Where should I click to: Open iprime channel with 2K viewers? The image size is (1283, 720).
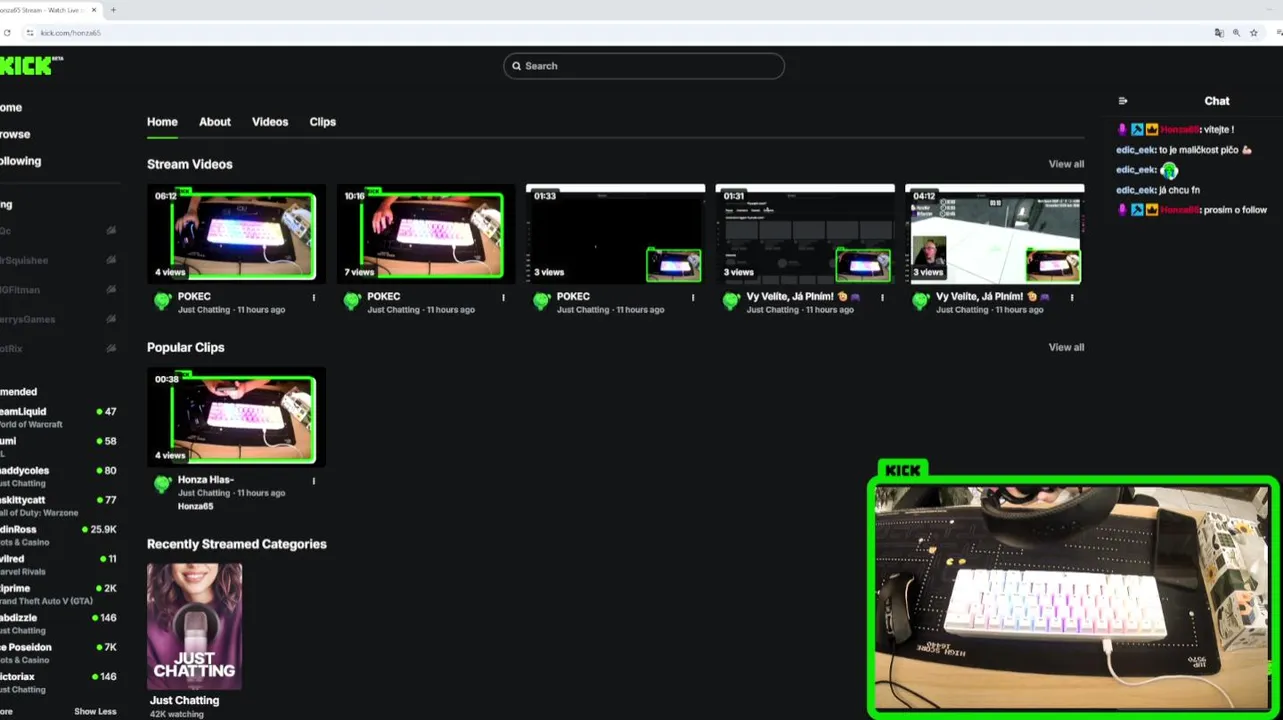tap(58, 594)
